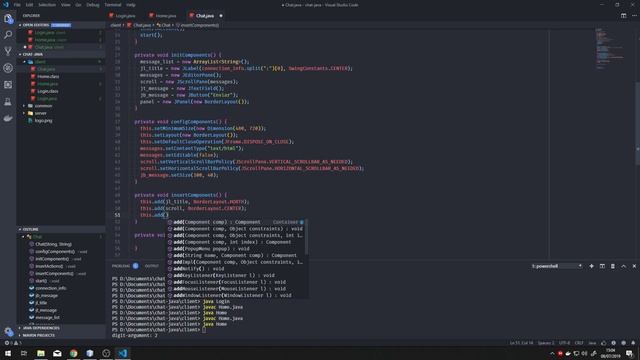640x360 pixels.
Task: Open the Source Control view
Action: 8,51
